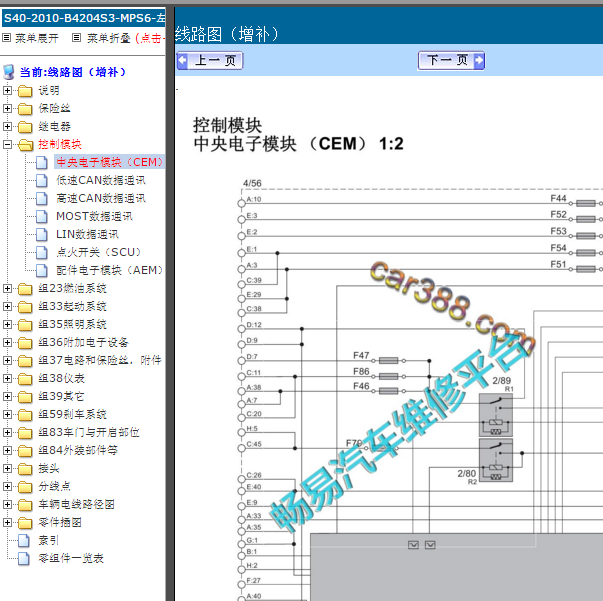Click the 组37电路和保险丝 folder icon
This screenshot has height=601, width=603.
(25, 361)
